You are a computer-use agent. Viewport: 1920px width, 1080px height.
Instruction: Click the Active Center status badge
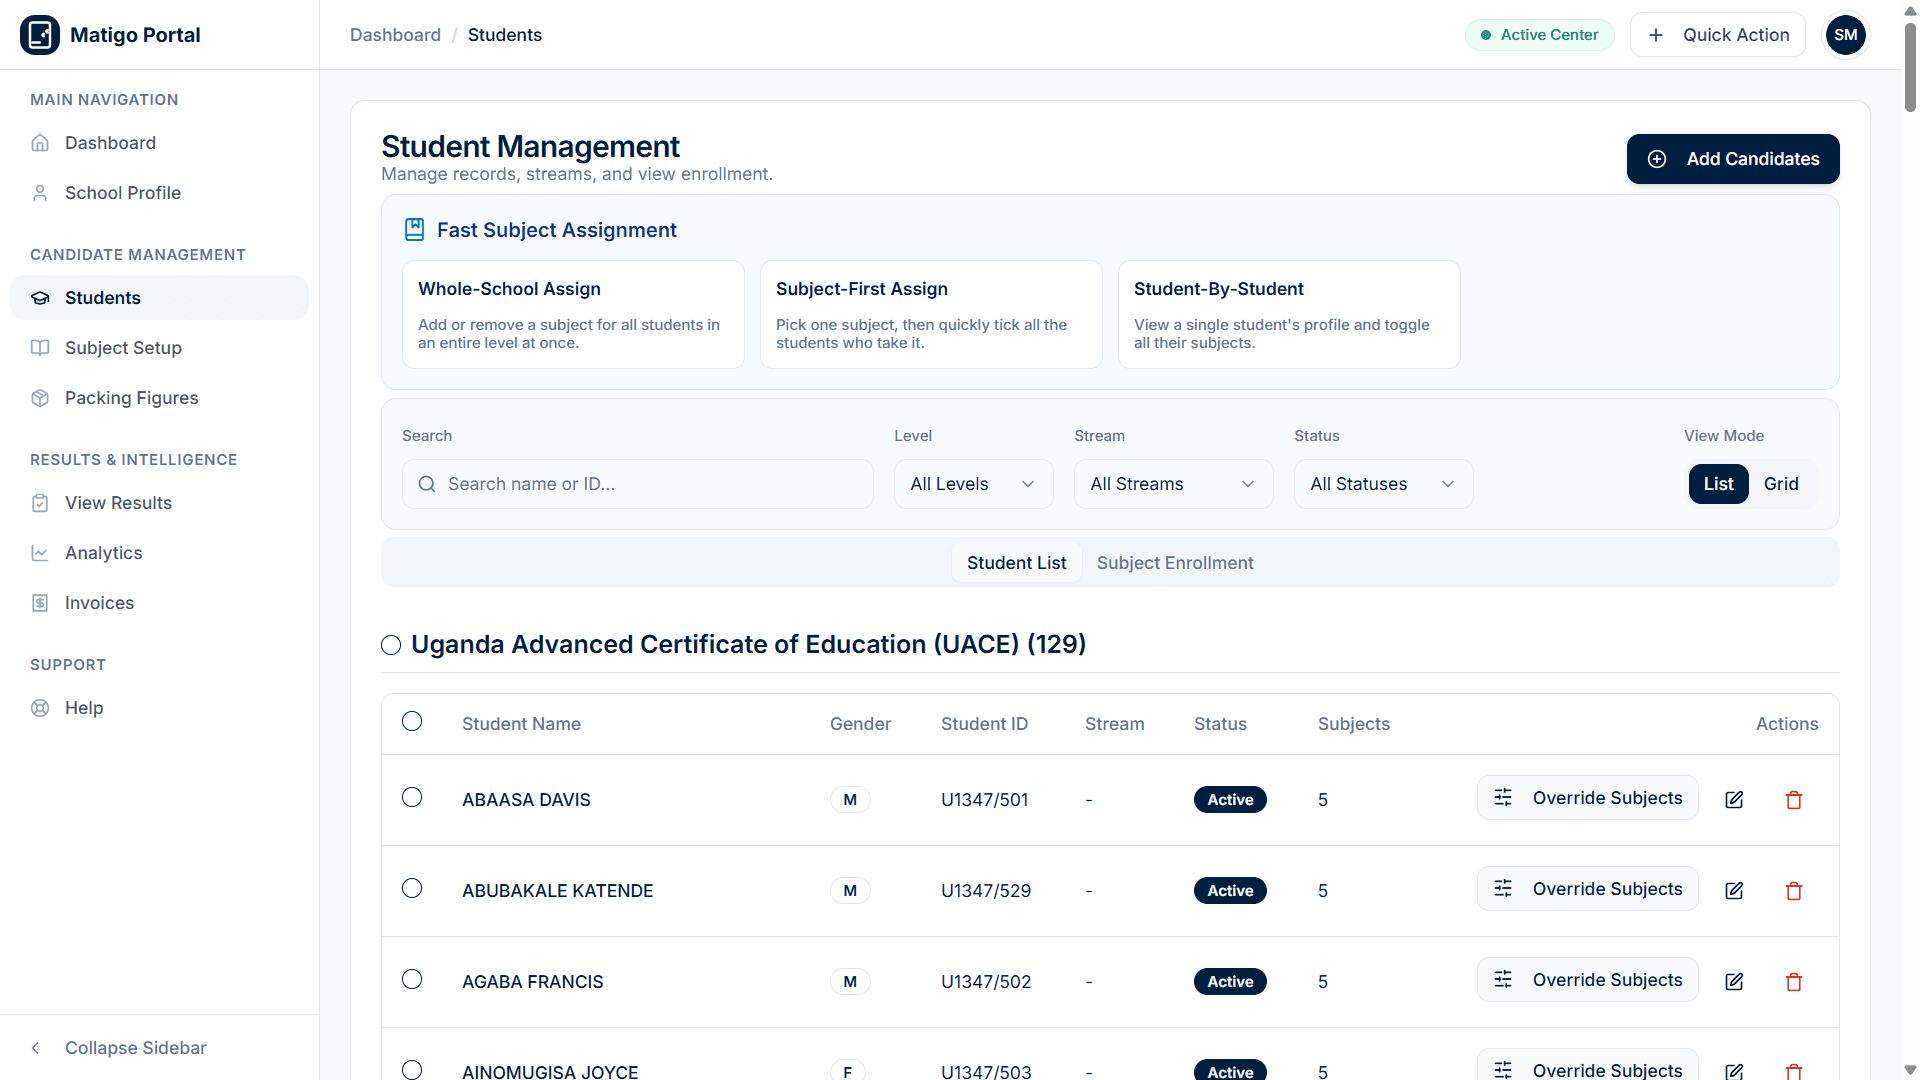point(1540,35)
